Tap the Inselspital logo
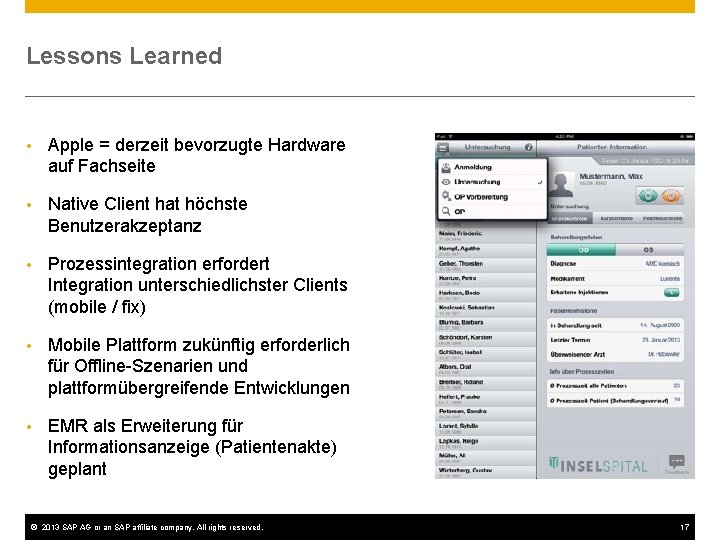The width and height of the screenshot is (720, 540). pos(598,465)
